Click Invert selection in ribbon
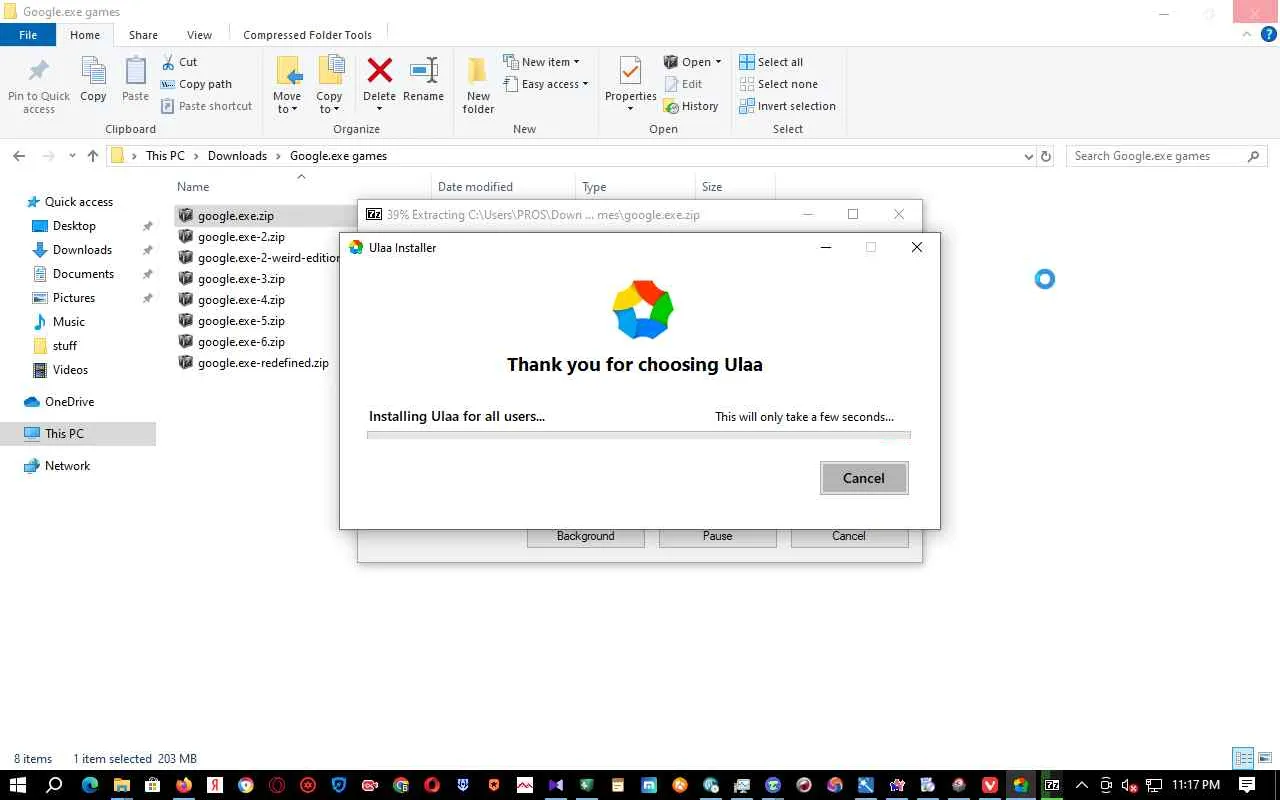This screenshot has width=1280, height=800. tap(787, 106)
